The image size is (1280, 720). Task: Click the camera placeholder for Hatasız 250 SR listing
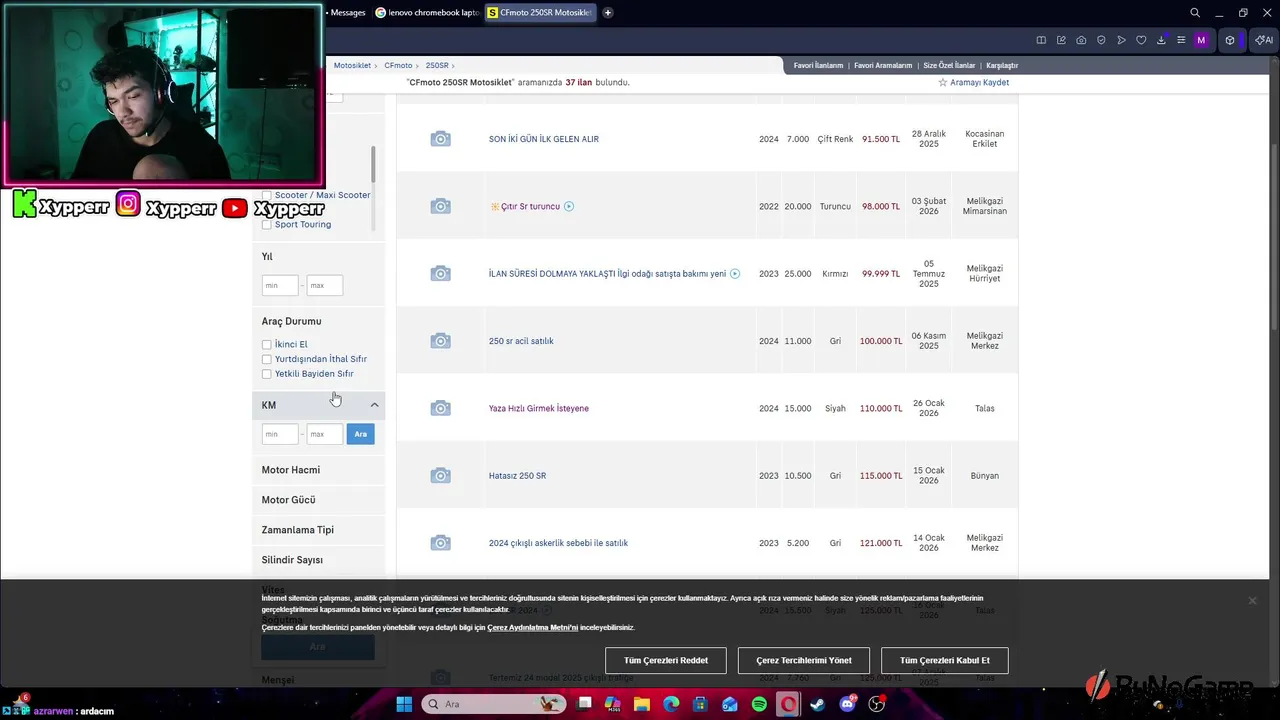pyautogui.click(x=440, y=476)
